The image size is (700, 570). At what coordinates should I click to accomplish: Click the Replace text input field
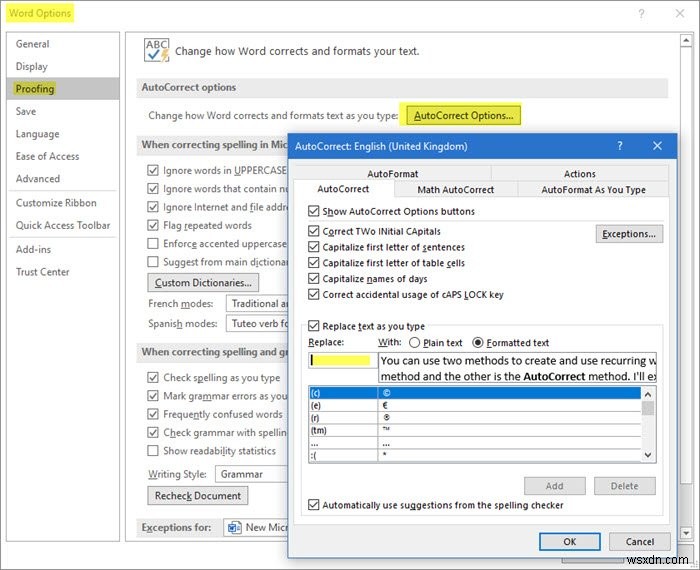point(342,360)
